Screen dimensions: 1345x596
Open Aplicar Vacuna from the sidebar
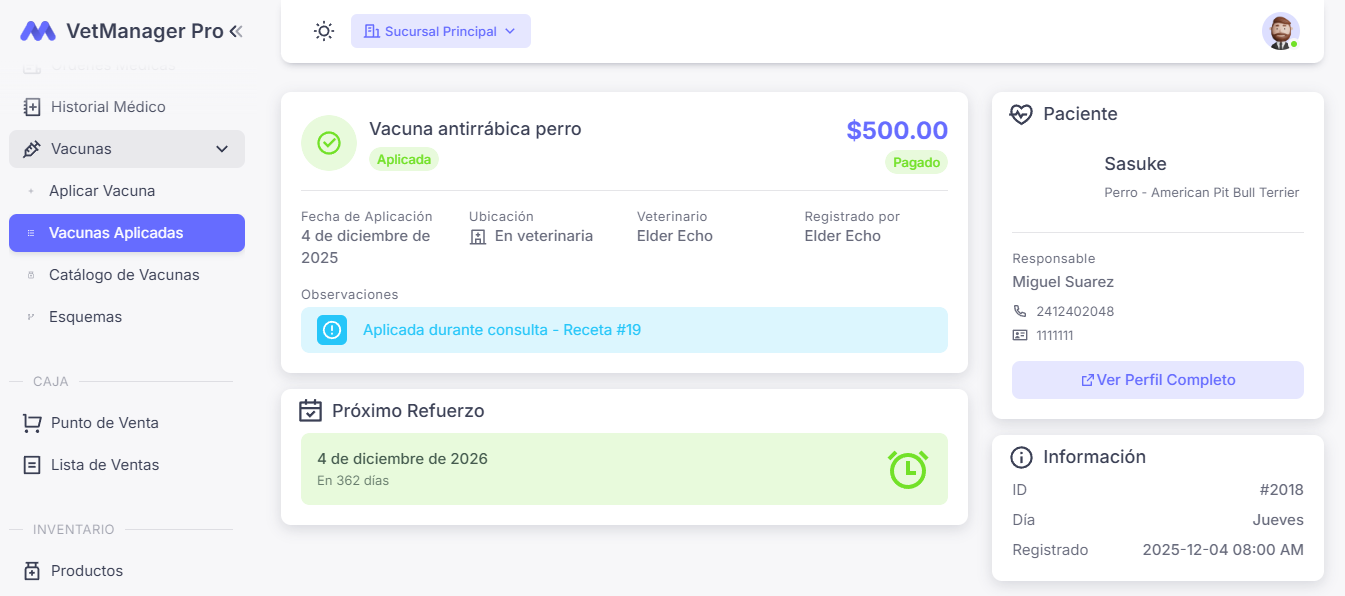point(100,190)
